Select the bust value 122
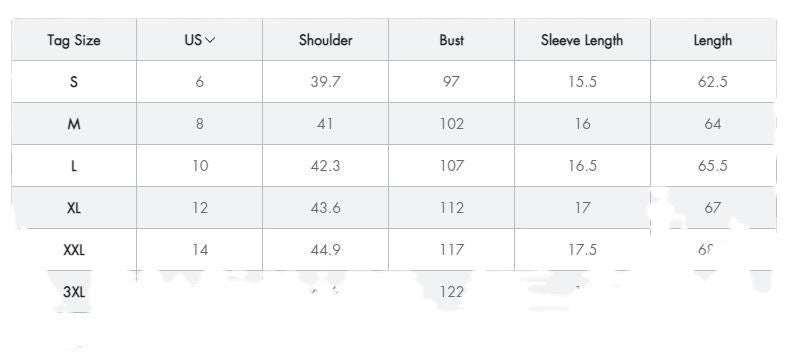 [451, 292]
